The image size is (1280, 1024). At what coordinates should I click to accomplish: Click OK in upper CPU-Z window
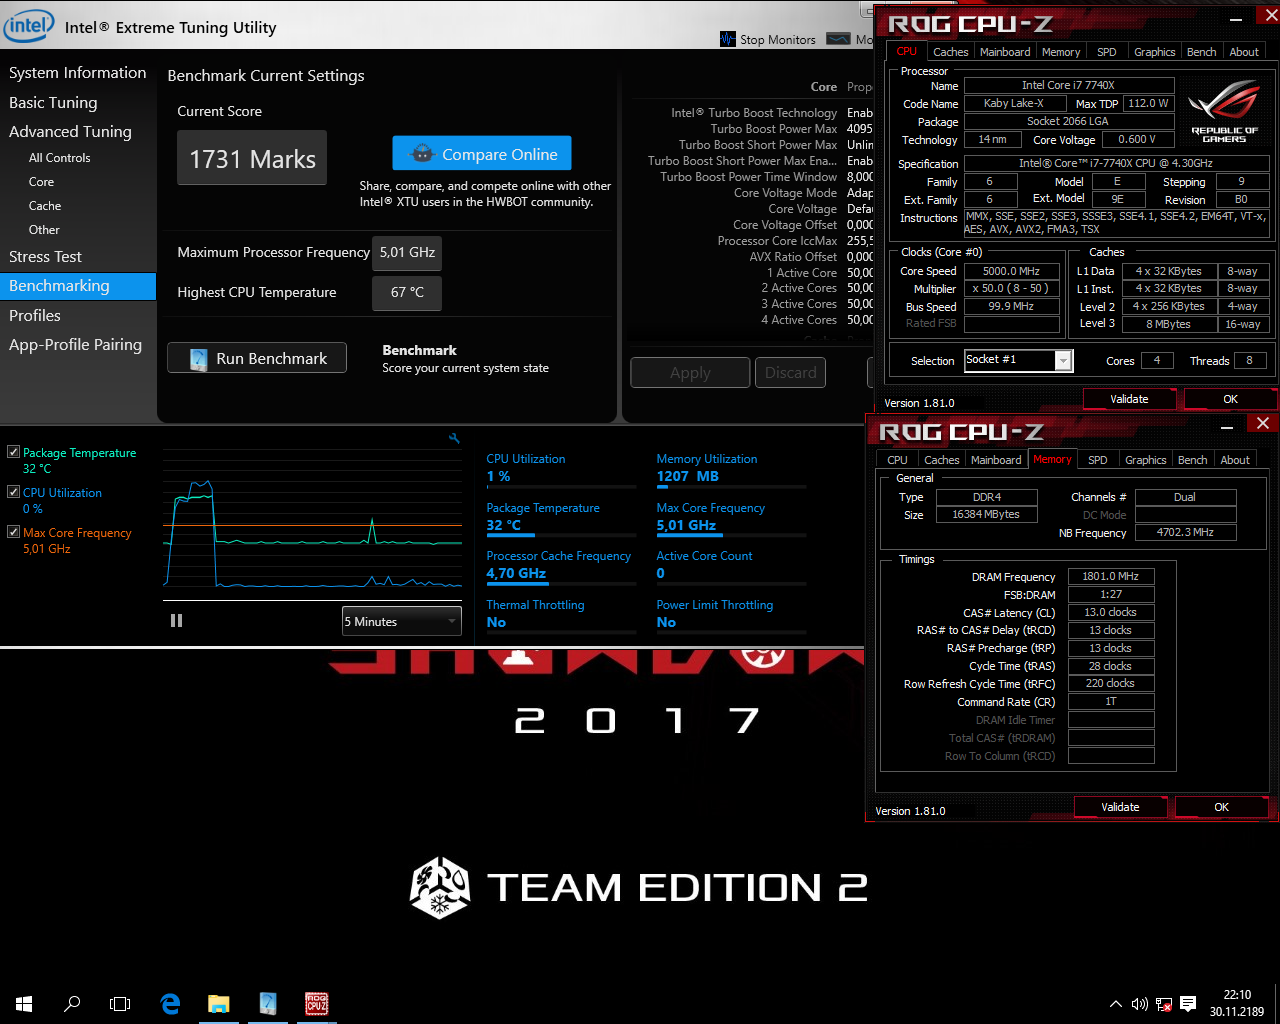[x=1230, y=399]
